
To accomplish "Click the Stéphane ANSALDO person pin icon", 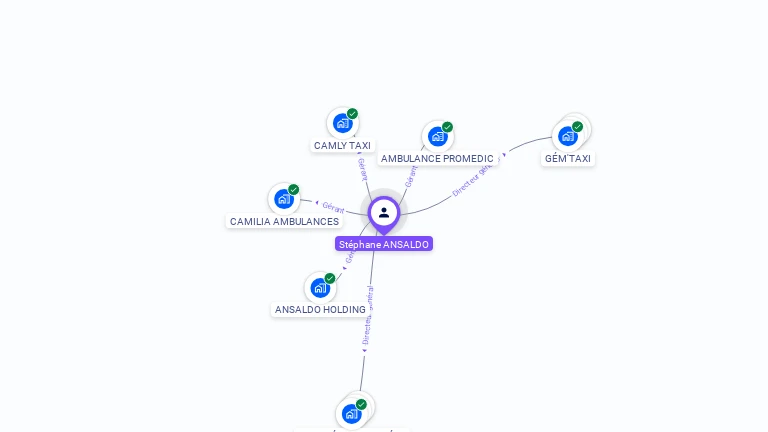I will pyautogui.click(x=384, y=214).
